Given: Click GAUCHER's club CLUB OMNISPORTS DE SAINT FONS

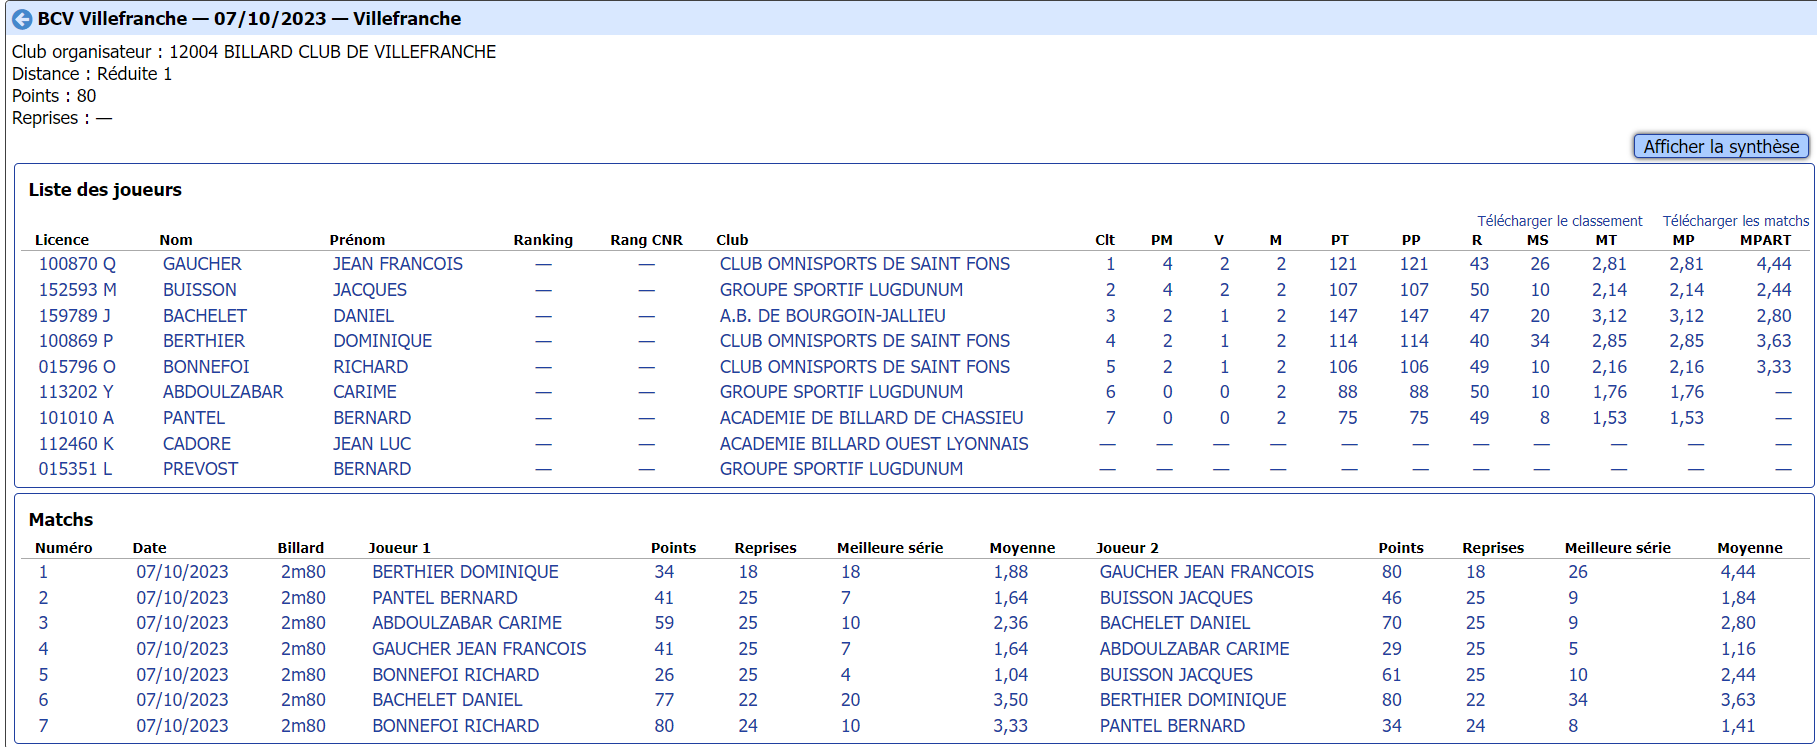Looking at the screenshot, I should tap(865, 264).
